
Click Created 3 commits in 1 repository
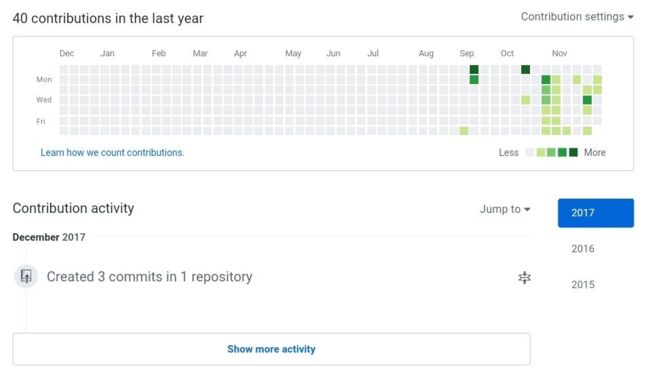click(x=149, y=277)
